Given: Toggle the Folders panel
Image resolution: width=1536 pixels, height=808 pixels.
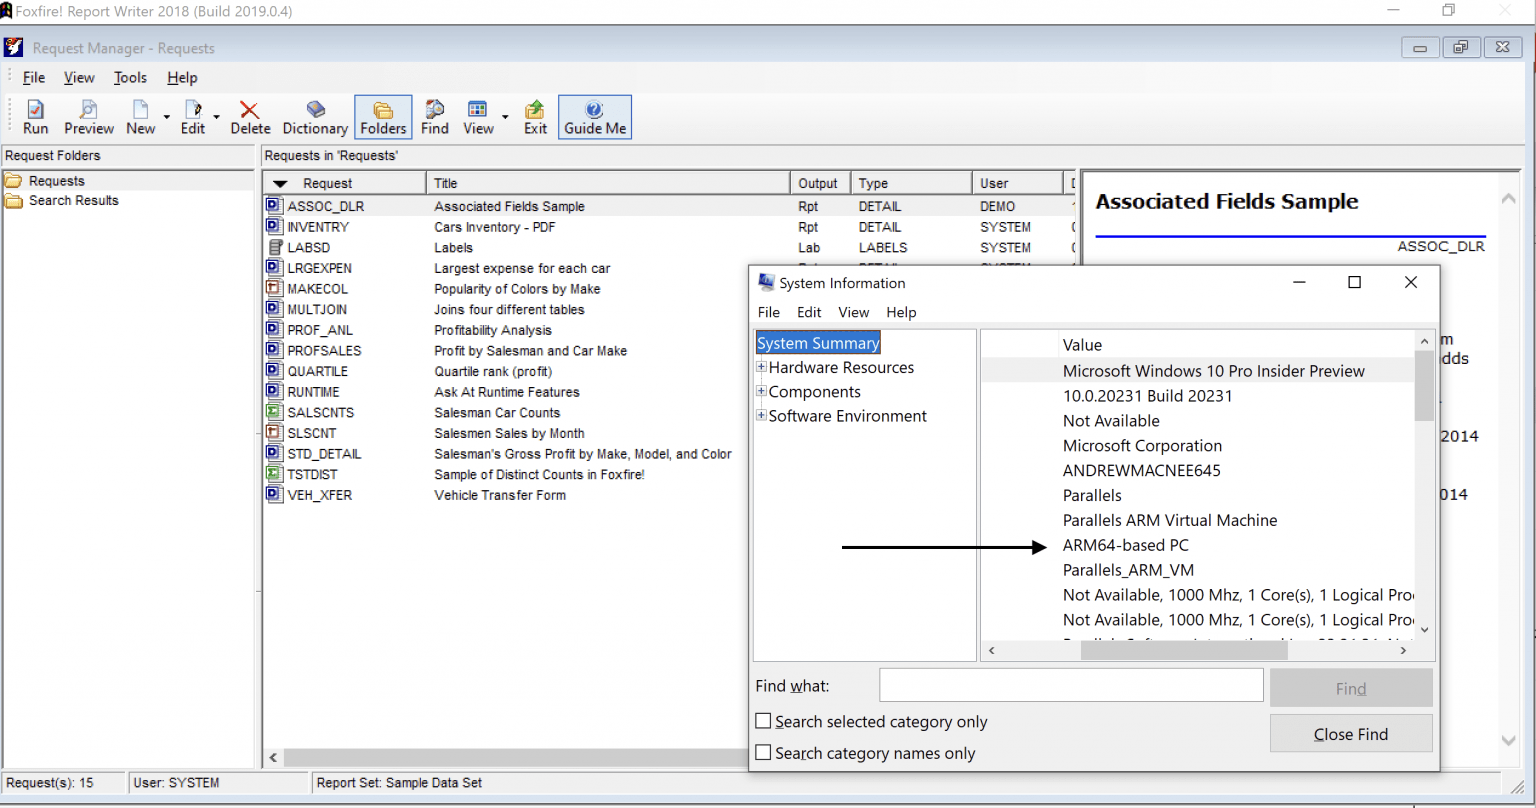Looking at the screenshot, I should (x=383, y=117).
